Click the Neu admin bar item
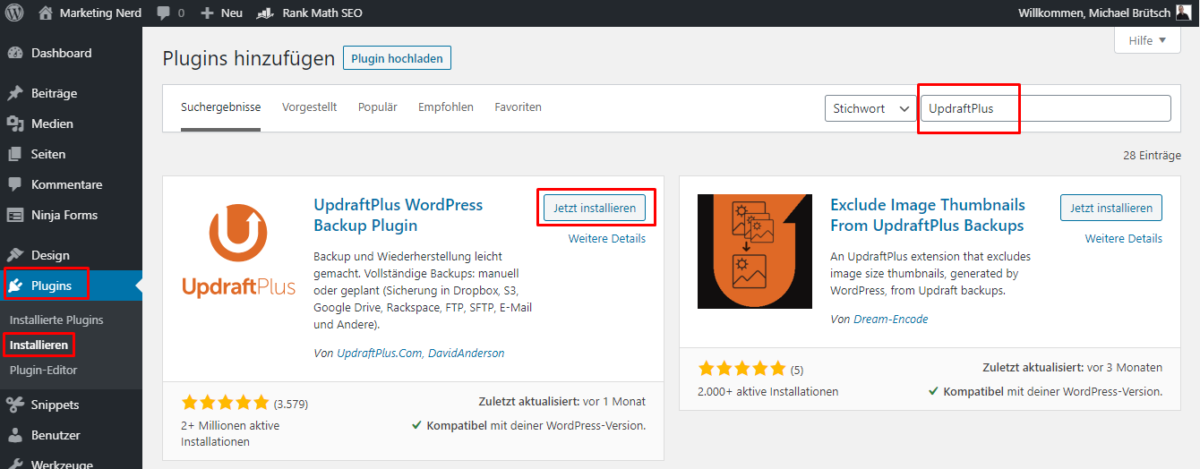The height and width of the screenshot is (469, 1200). pos(231,14)
